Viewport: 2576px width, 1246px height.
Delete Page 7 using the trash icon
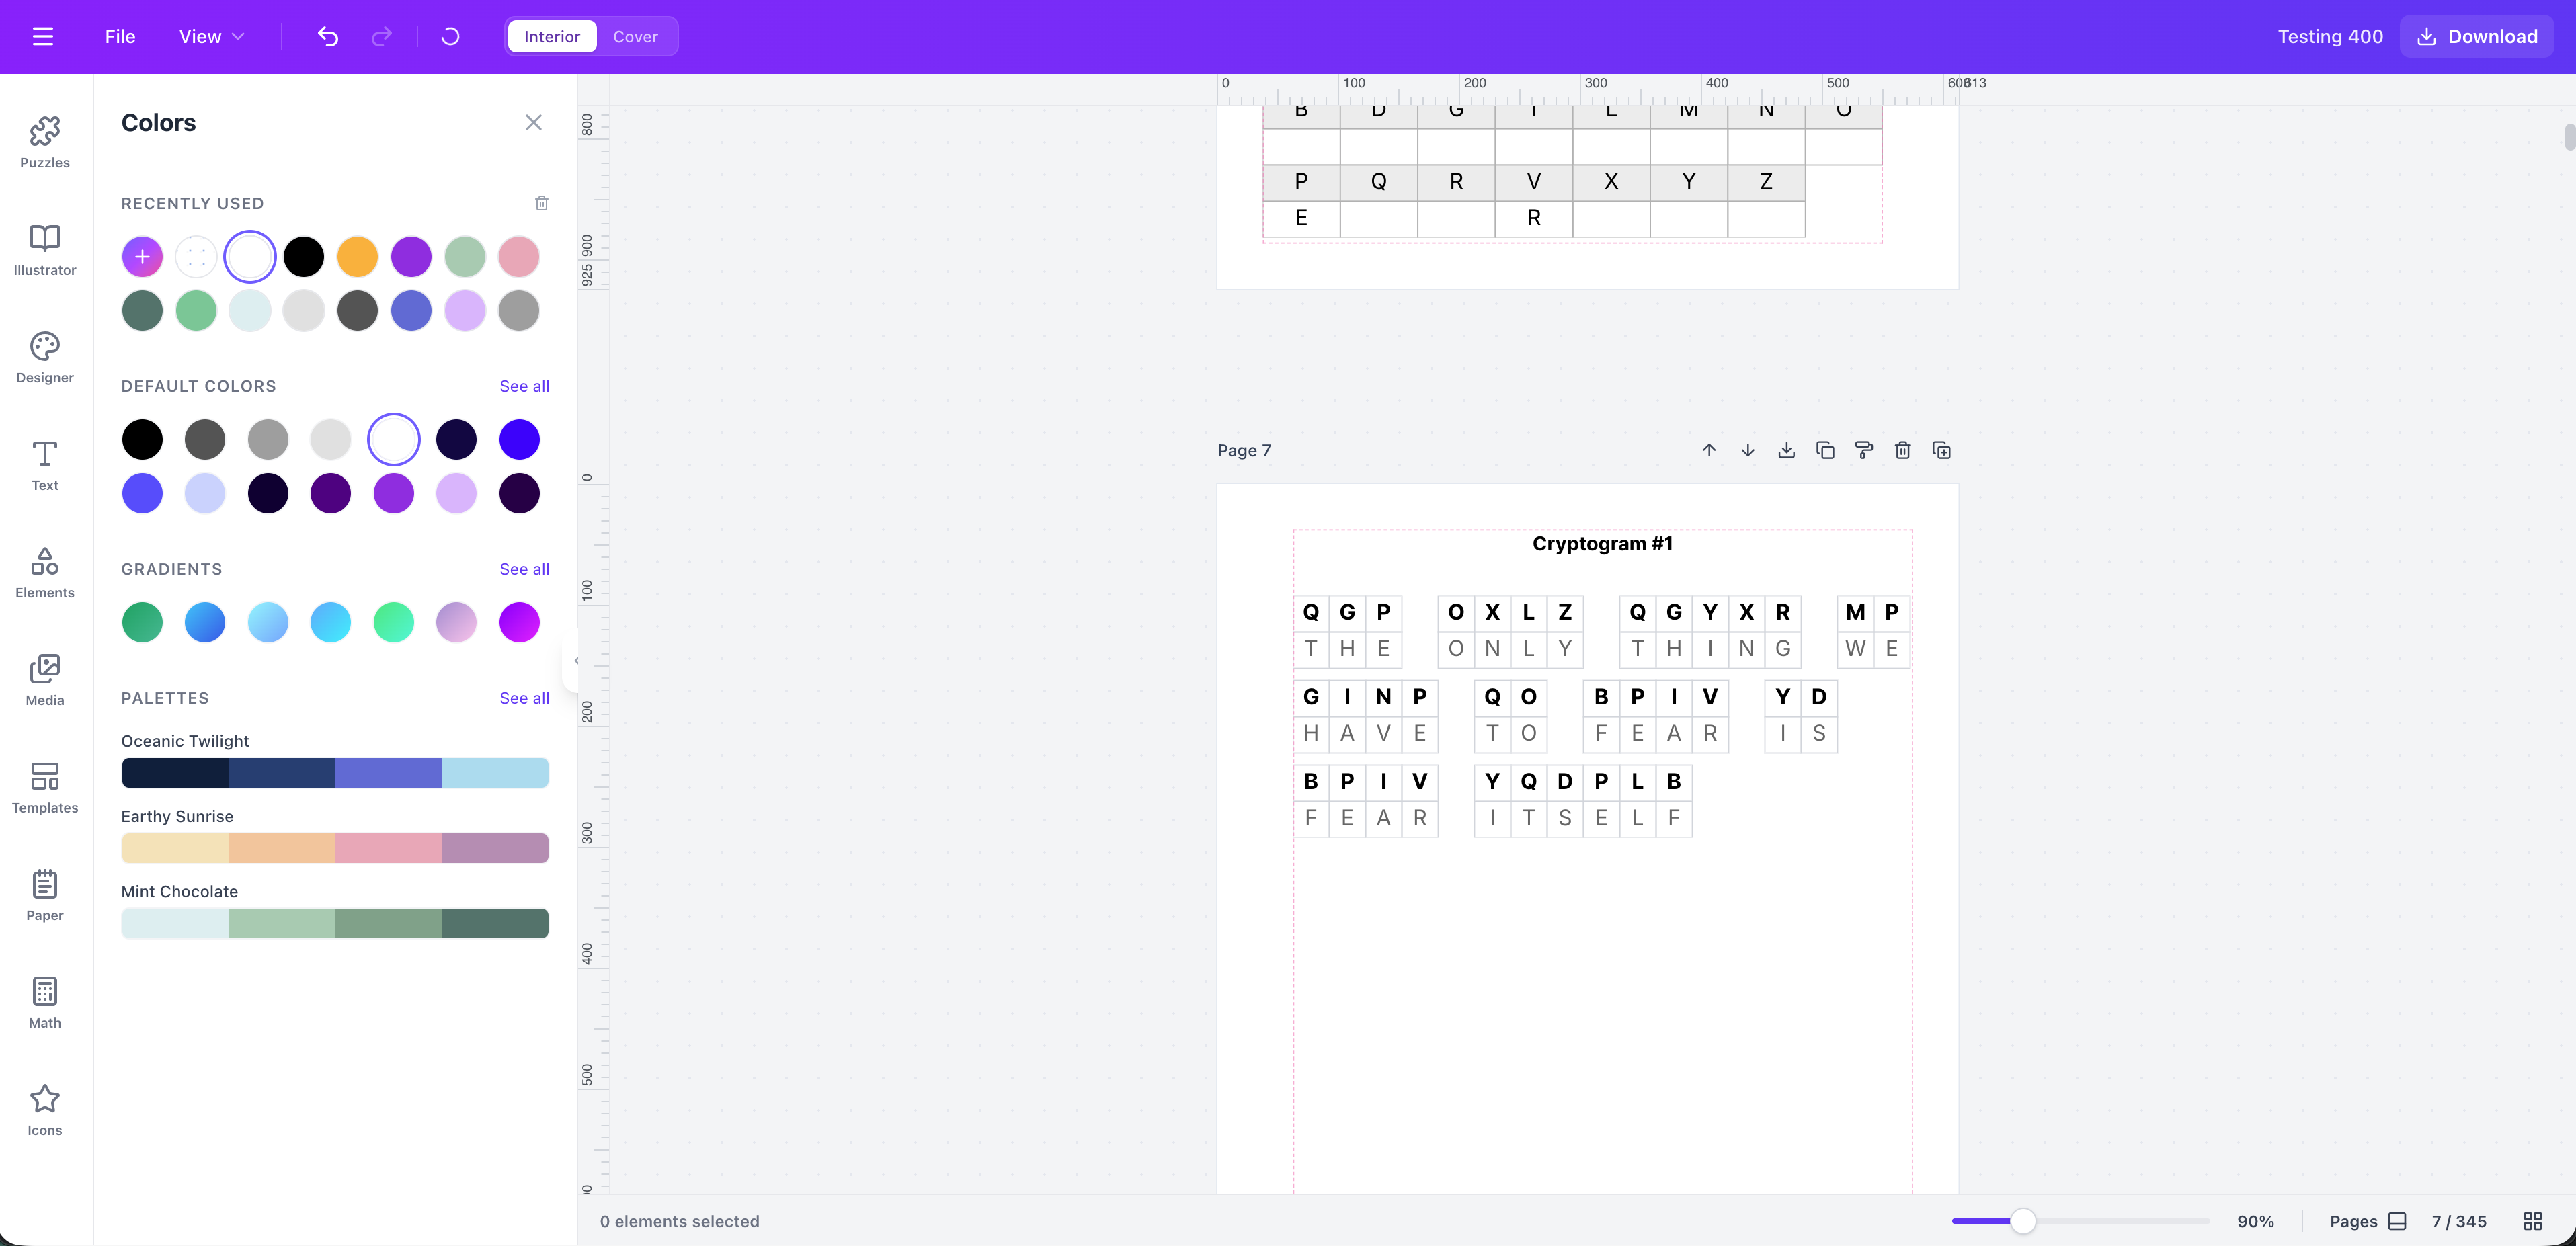pos(1902,450)
